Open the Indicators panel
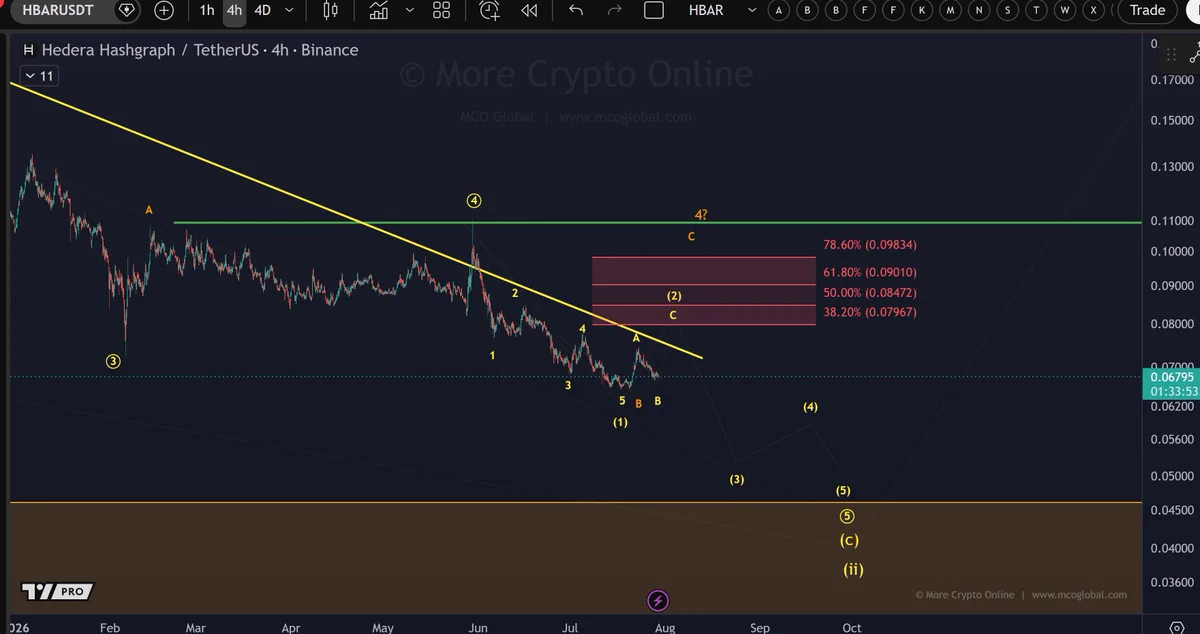The height and width of the screenshot is (634, 1200). tap(379, 10)
